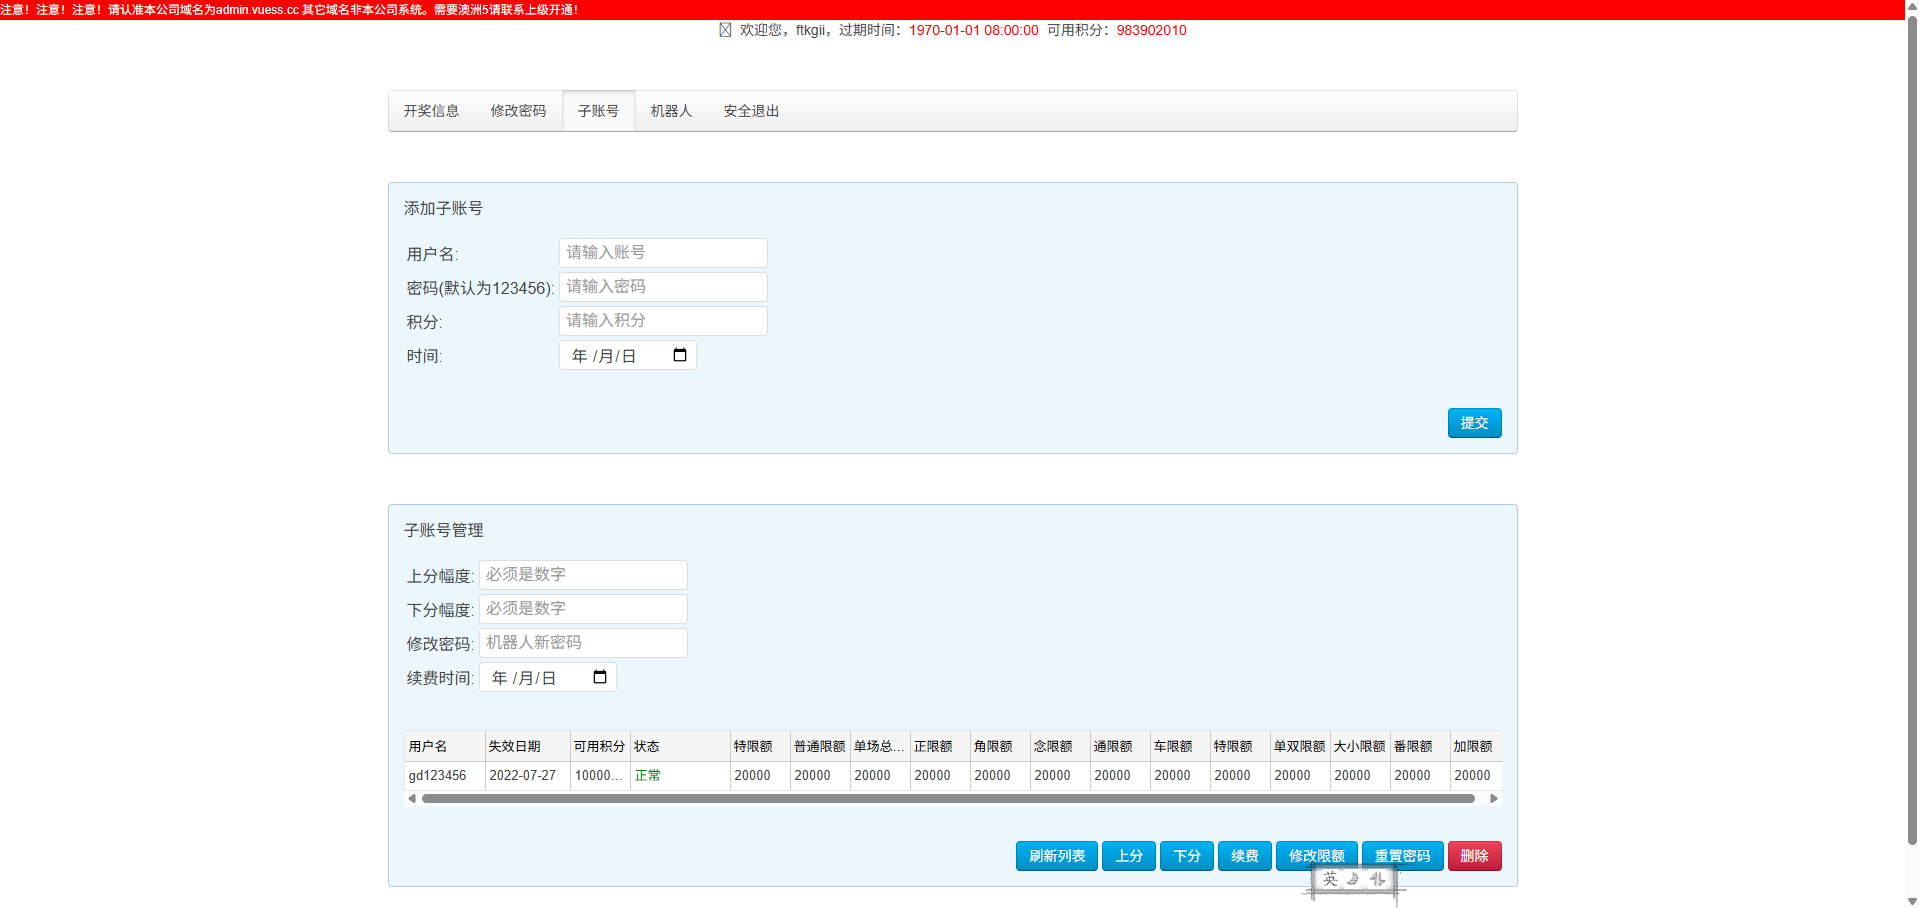The image size is (1919, 908).
Task: Click the table's right scroll arrow
Action: (x=1493, y=798)
